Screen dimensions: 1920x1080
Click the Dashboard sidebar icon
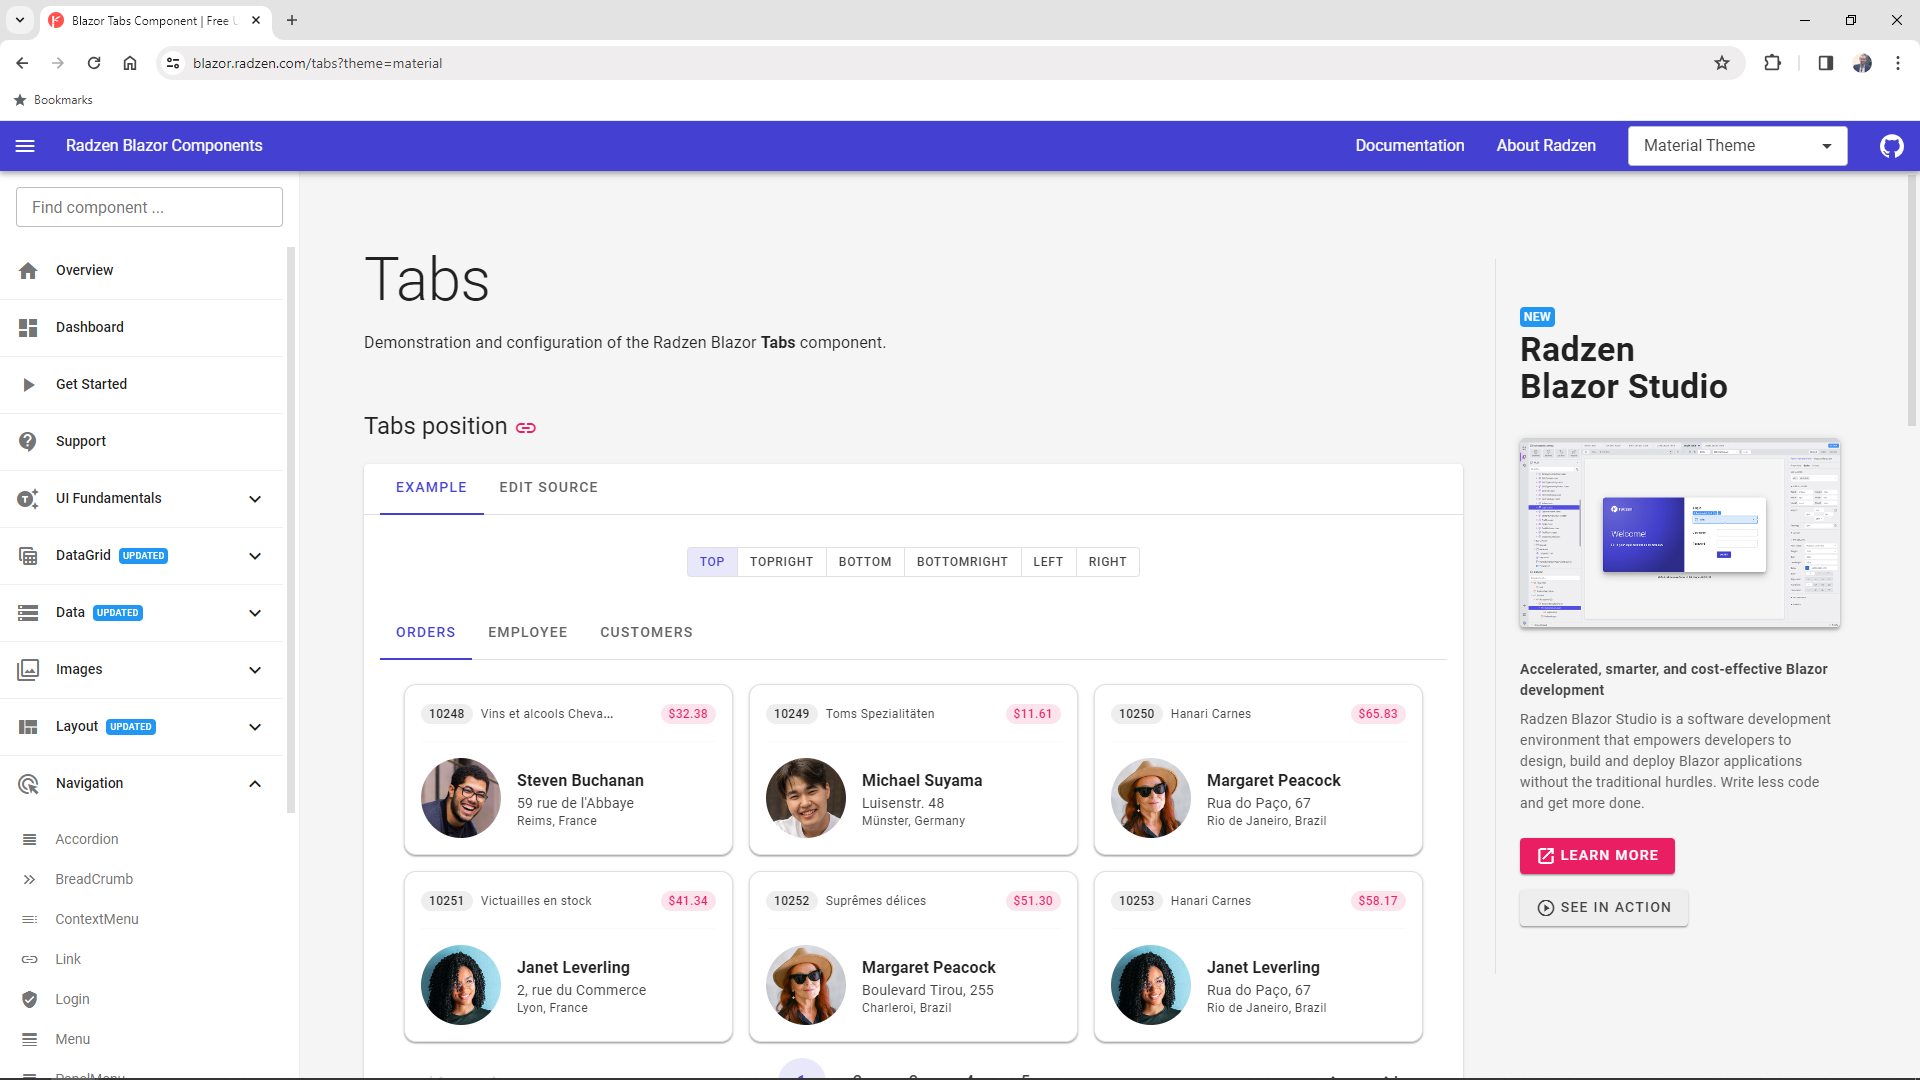tap(27, 327)
